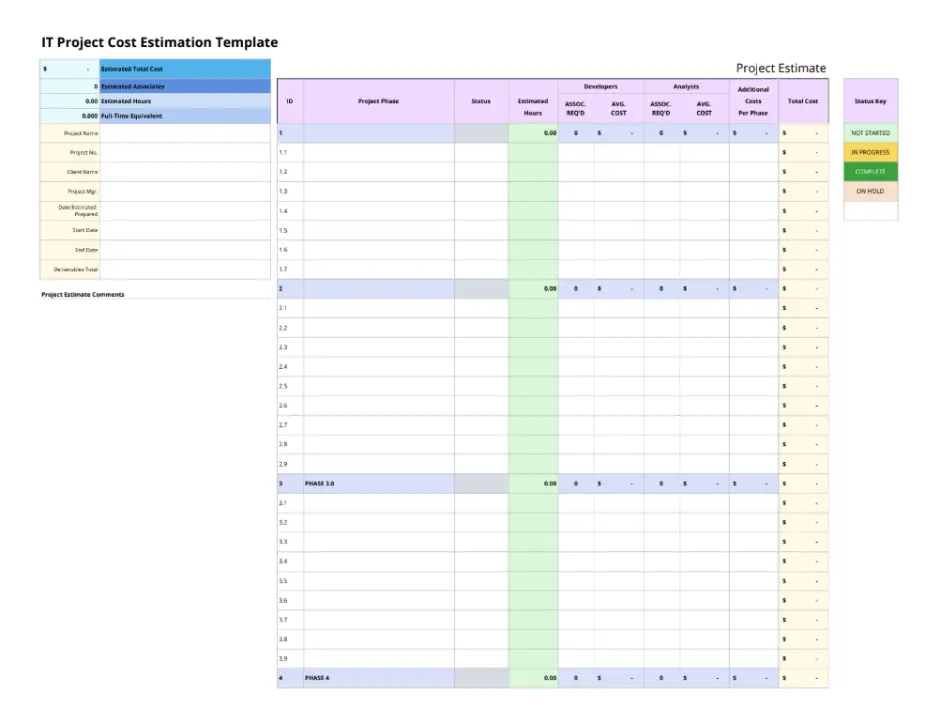This screenshot has height=724, width=936.
Task: Click the Status column header
Action: click(x=481, y=101)
